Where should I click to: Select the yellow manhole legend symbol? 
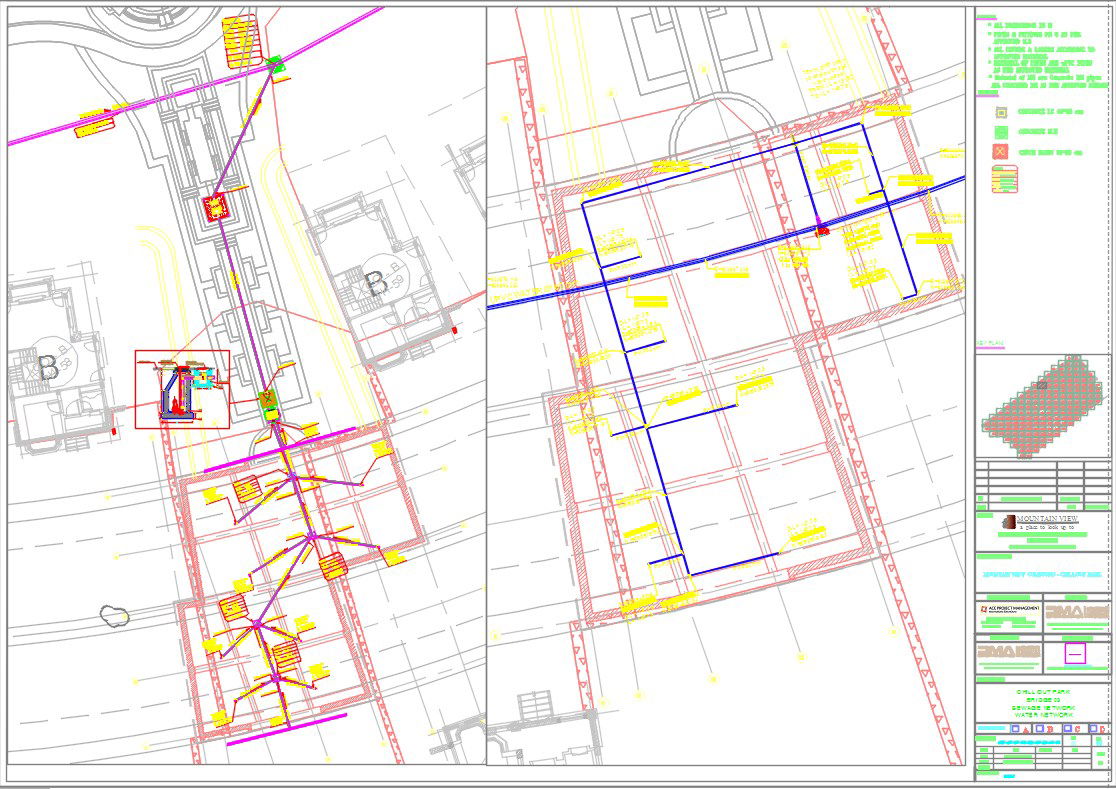click(1000, 112)
